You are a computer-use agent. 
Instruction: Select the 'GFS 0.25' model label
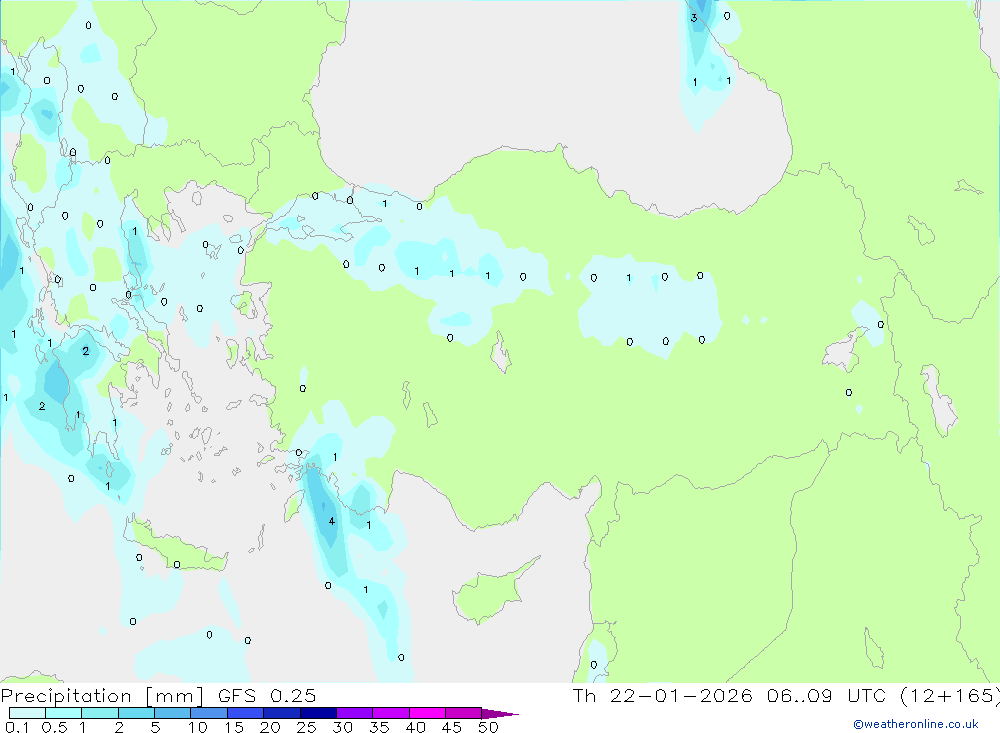[267, 696]
